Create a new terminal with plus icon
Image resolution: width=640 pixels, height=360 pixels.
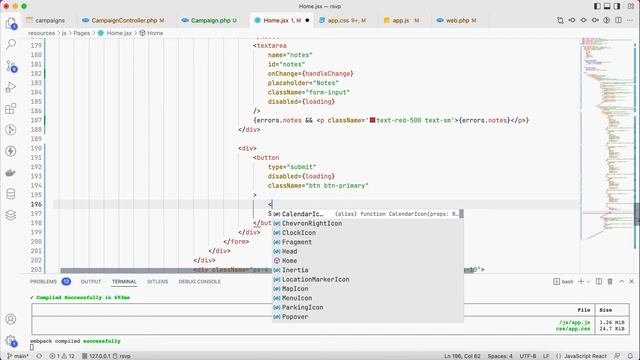[581, 281]
